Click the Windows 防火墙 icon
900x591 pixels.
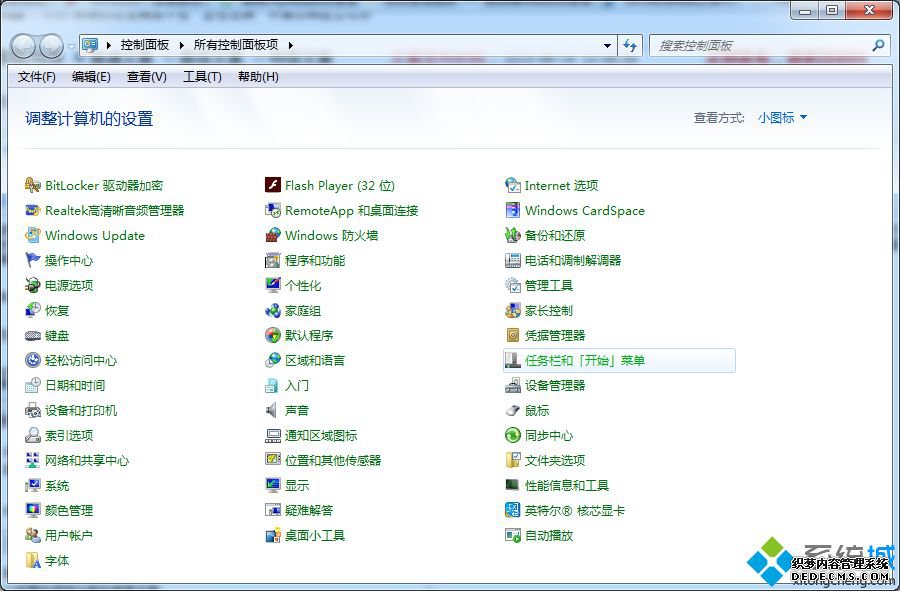tap(273, 235)
